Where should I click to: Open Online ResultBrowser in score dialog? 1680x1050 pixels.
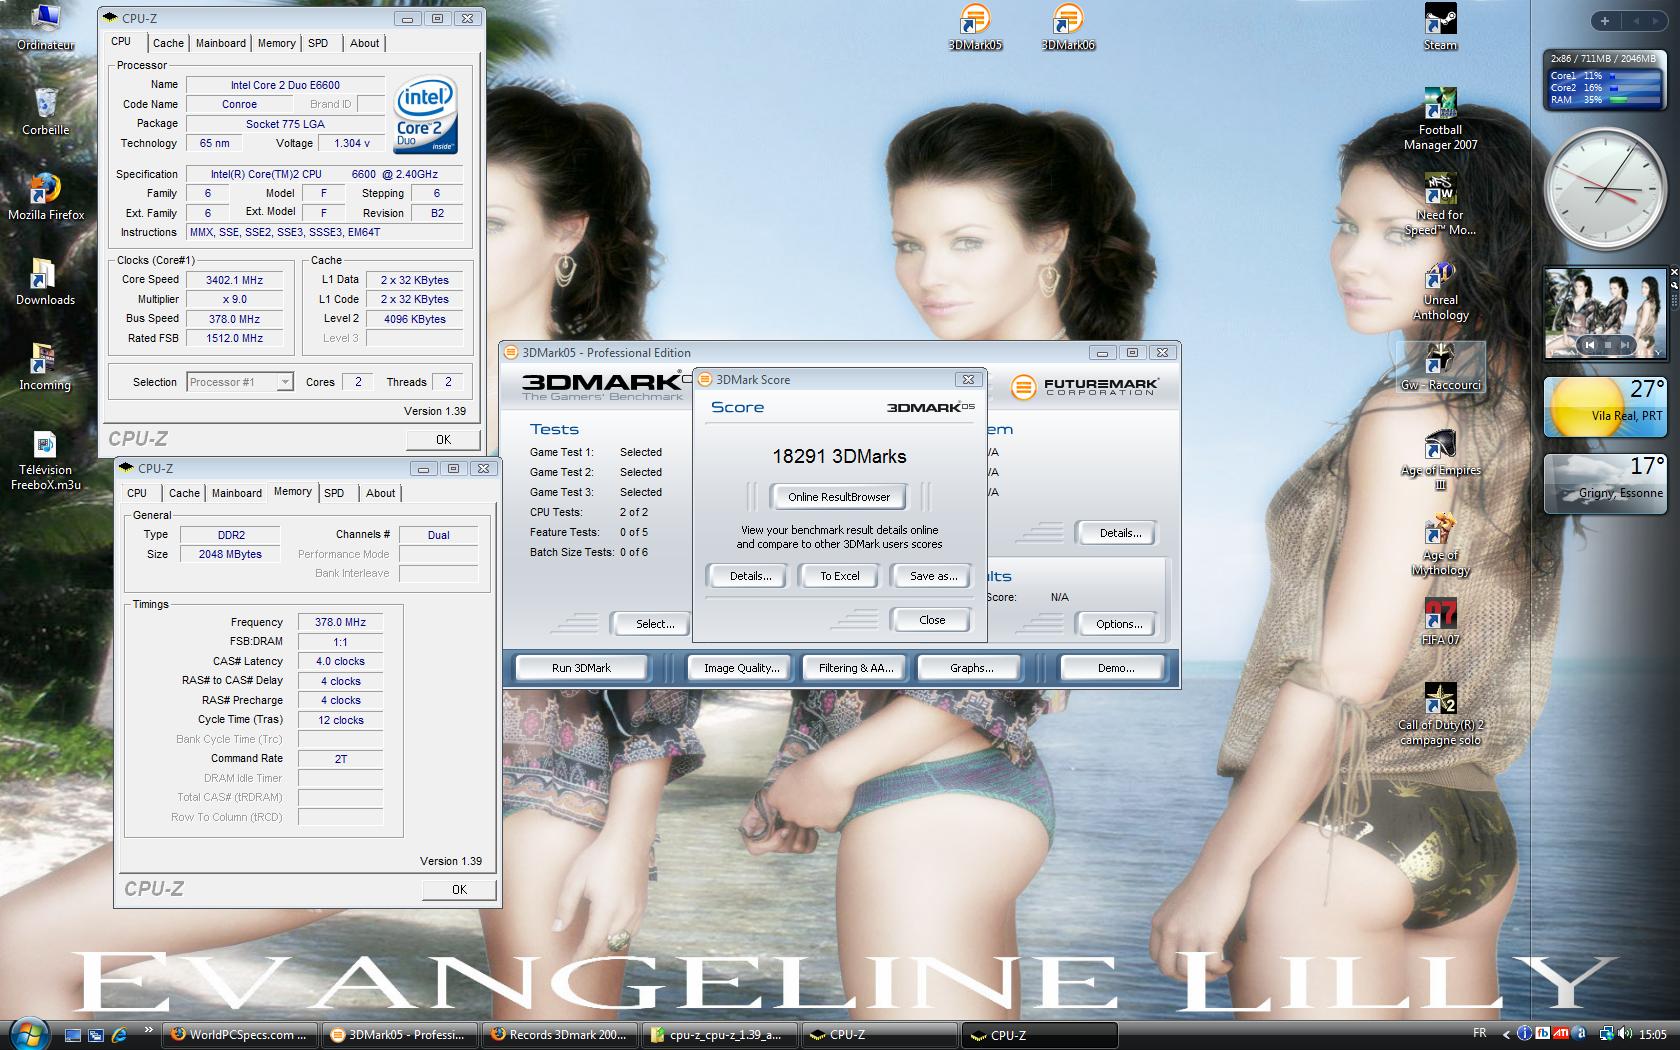pos(839,497)
